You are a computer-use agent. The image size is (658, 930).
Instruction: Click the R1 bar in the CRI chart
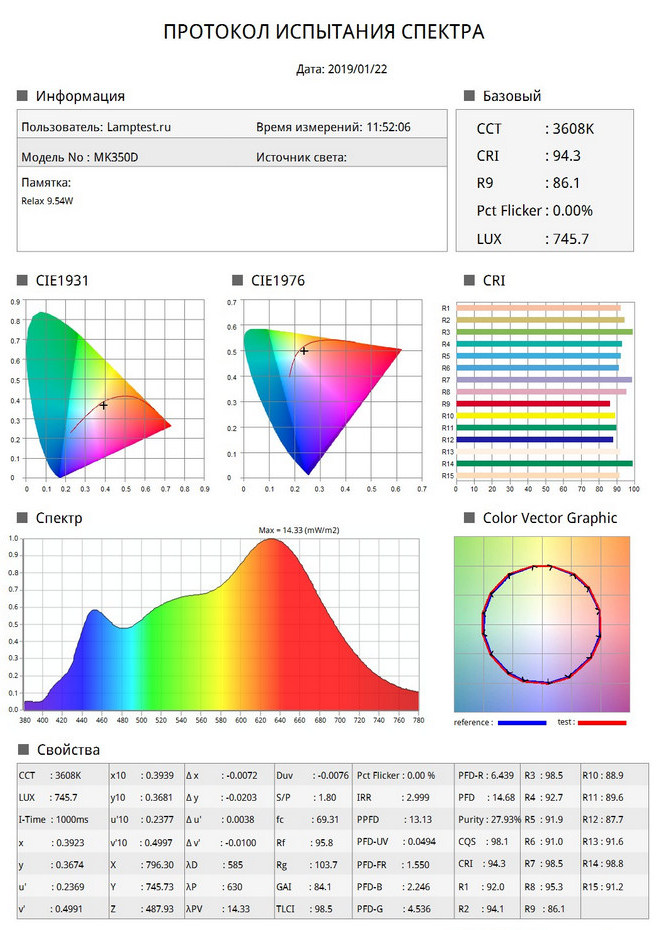538,308
